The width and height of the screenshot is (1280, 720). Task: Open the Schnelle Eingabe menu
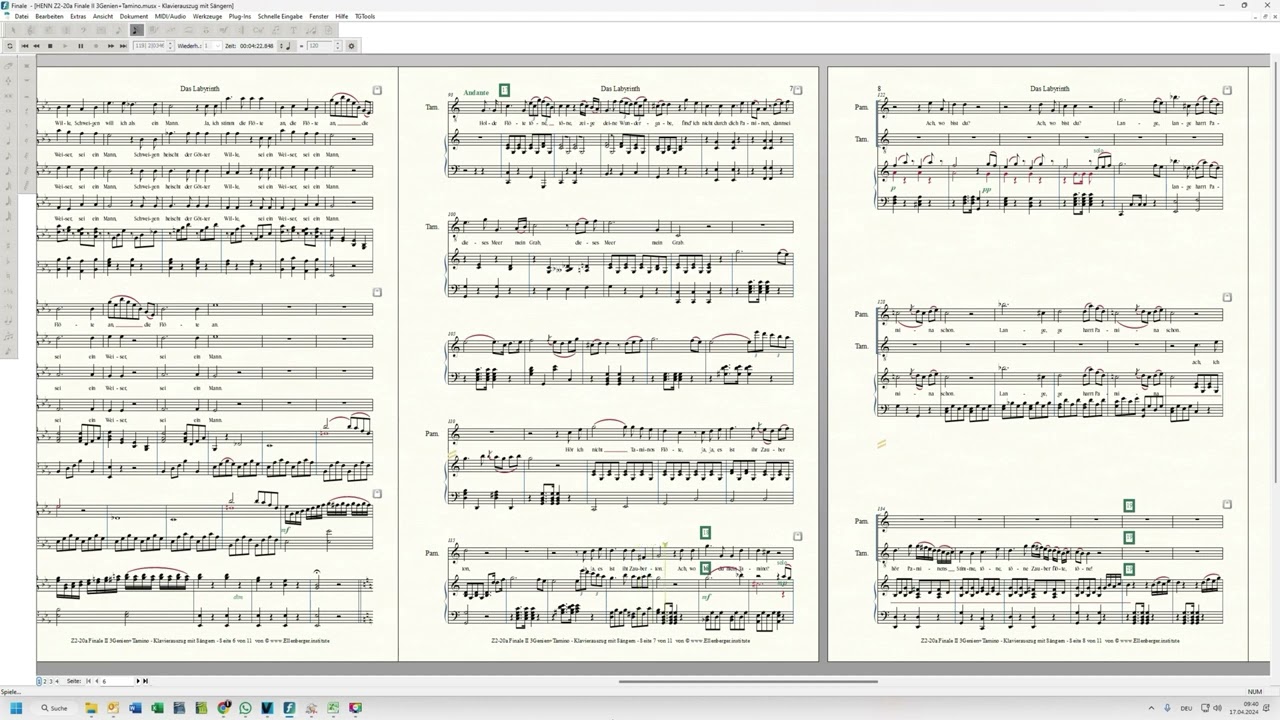click(x=281, y=17)
